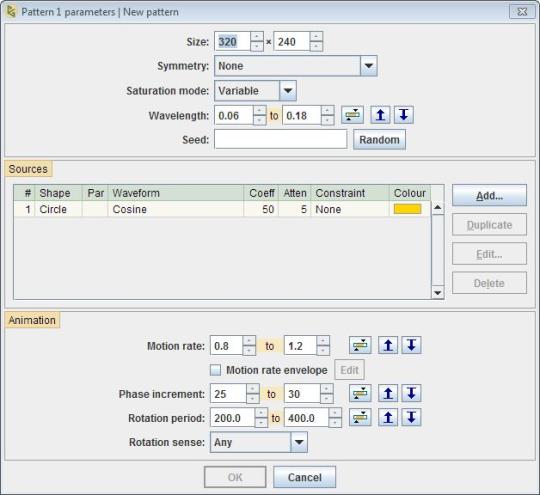Viewport: 540px width, 495px height.
Task: Click the Wavelength maximum field showing 0.18
Action: click(302, 115)
